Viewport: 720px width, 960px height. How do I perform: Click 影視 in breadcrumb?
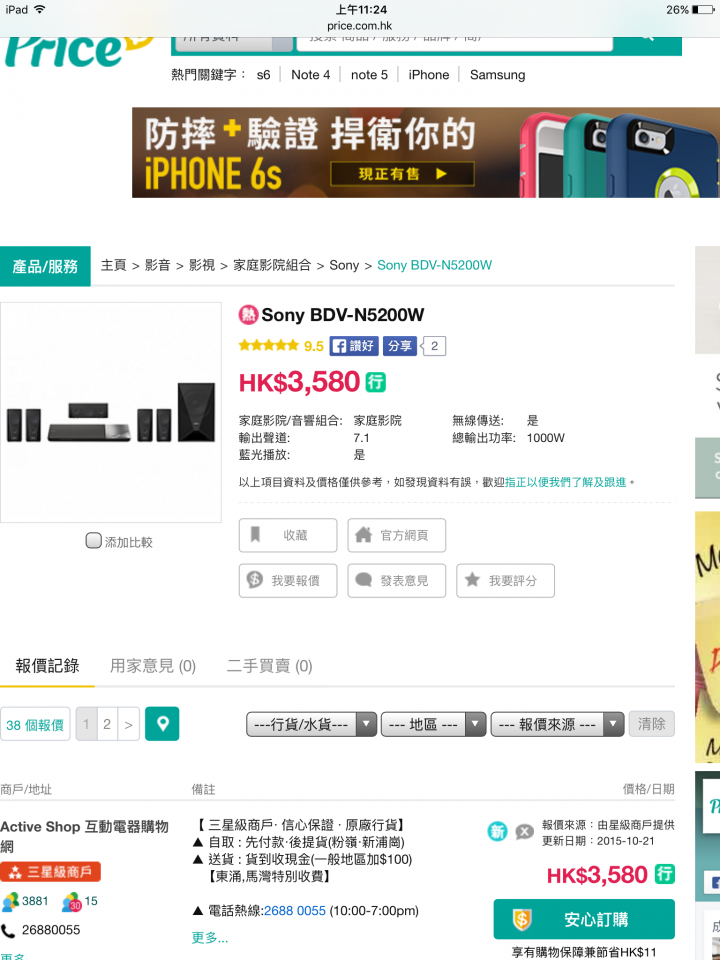(x=201, y=265)
